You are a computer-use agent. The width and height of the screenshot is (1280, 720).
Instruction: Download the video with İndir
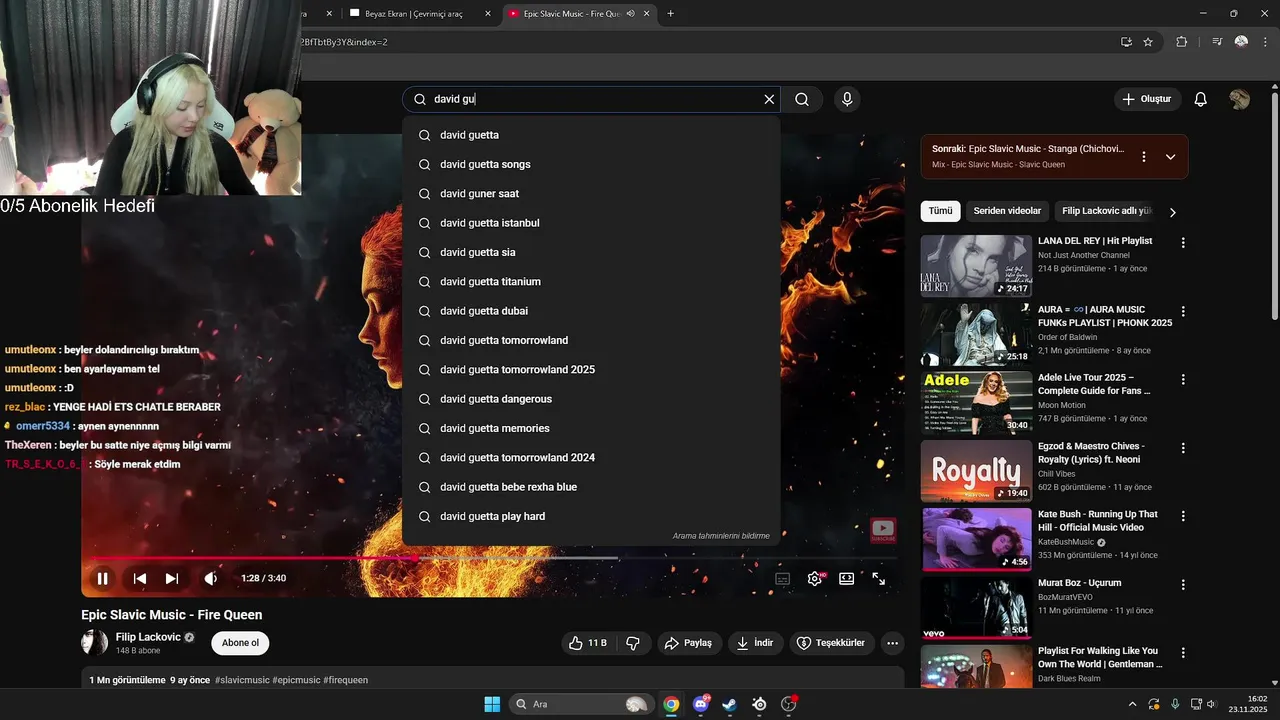(x=755, y=643)
